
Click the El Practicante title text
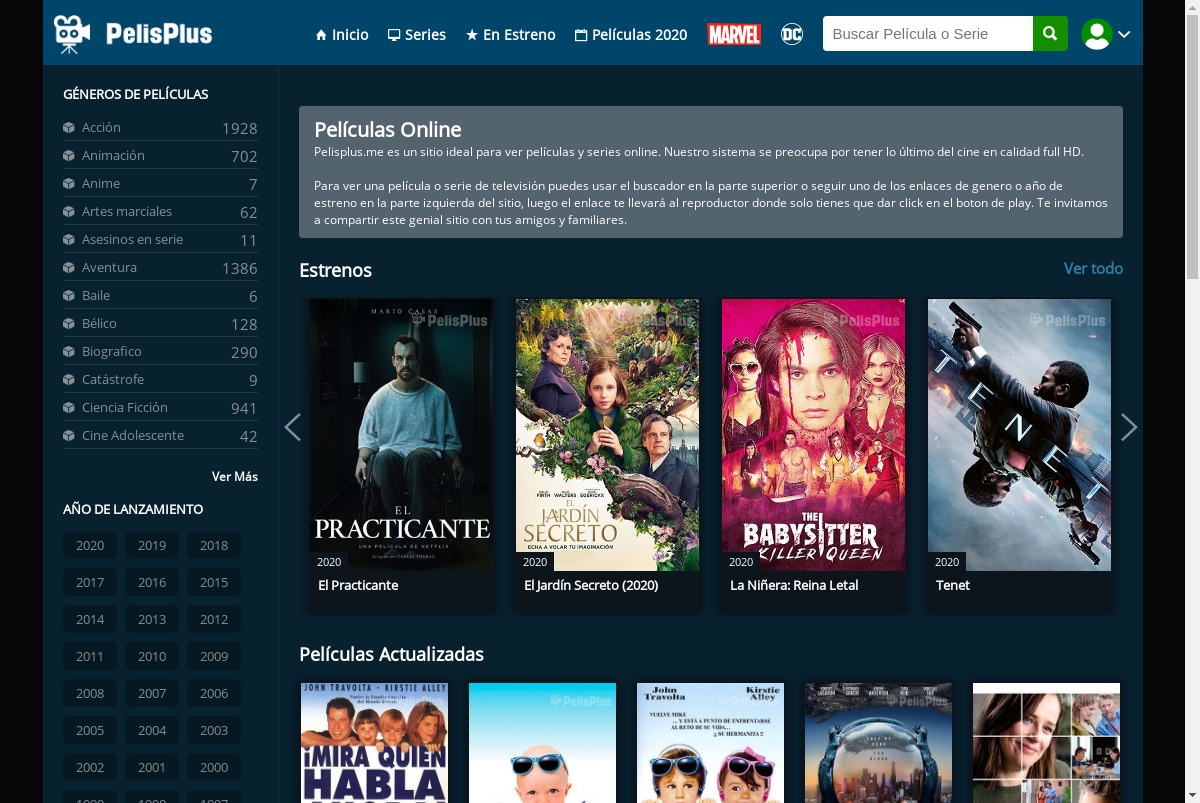[358, 585]
